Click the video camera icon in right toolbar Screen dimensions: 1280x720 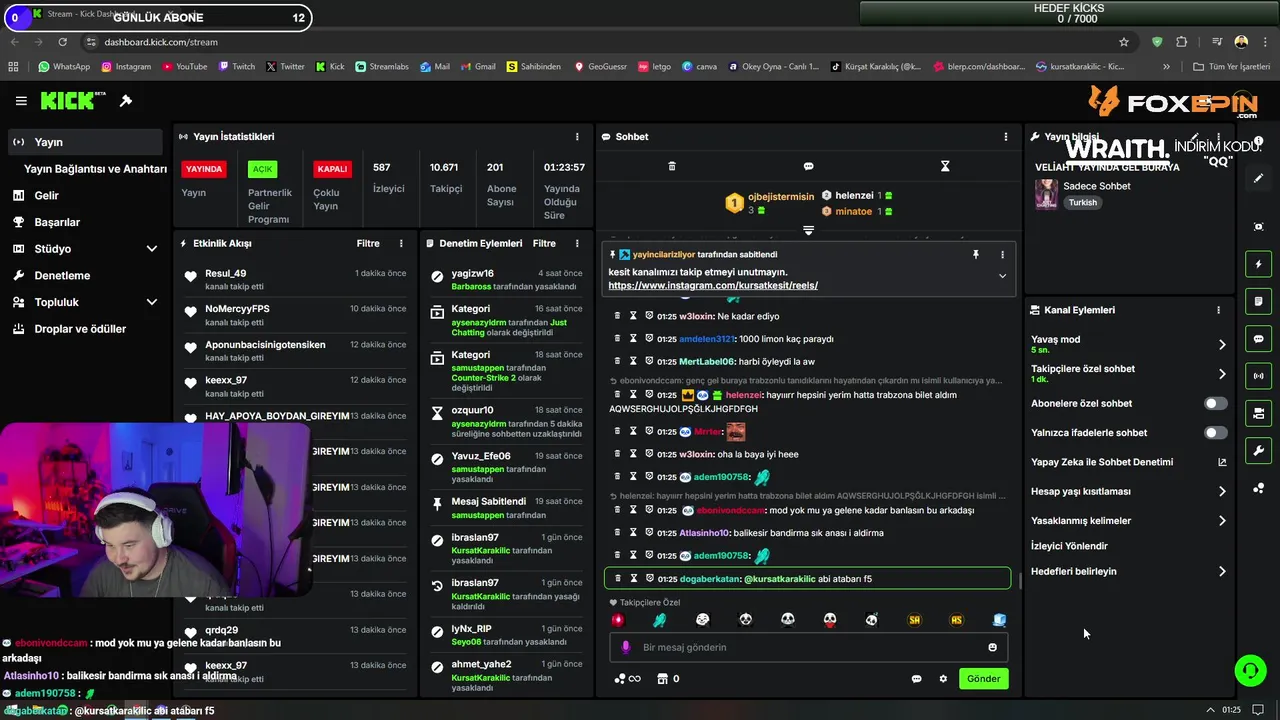[x=1258, y=413]
